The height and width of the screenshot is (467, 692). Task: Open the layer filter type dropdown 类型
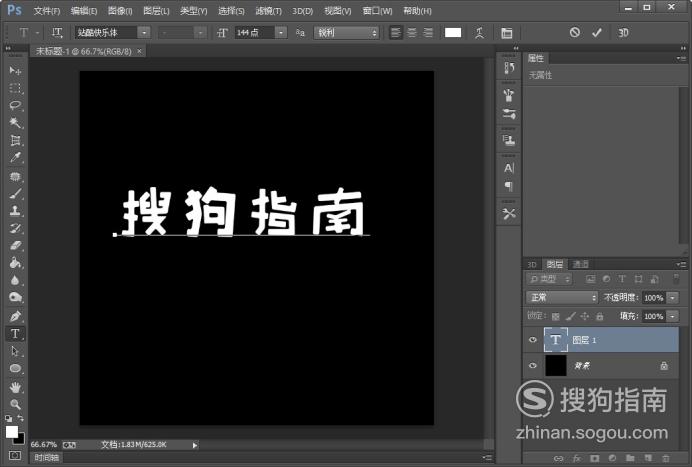(549, 279)
